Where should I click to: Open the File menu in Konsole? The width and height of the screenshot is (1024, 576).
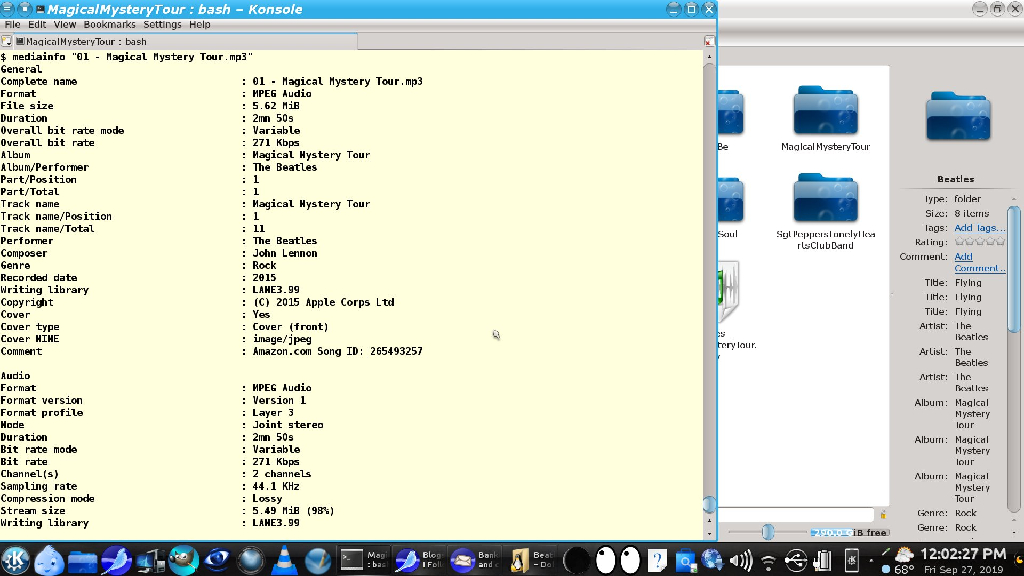pyautogui.click(x=12, y=24)
